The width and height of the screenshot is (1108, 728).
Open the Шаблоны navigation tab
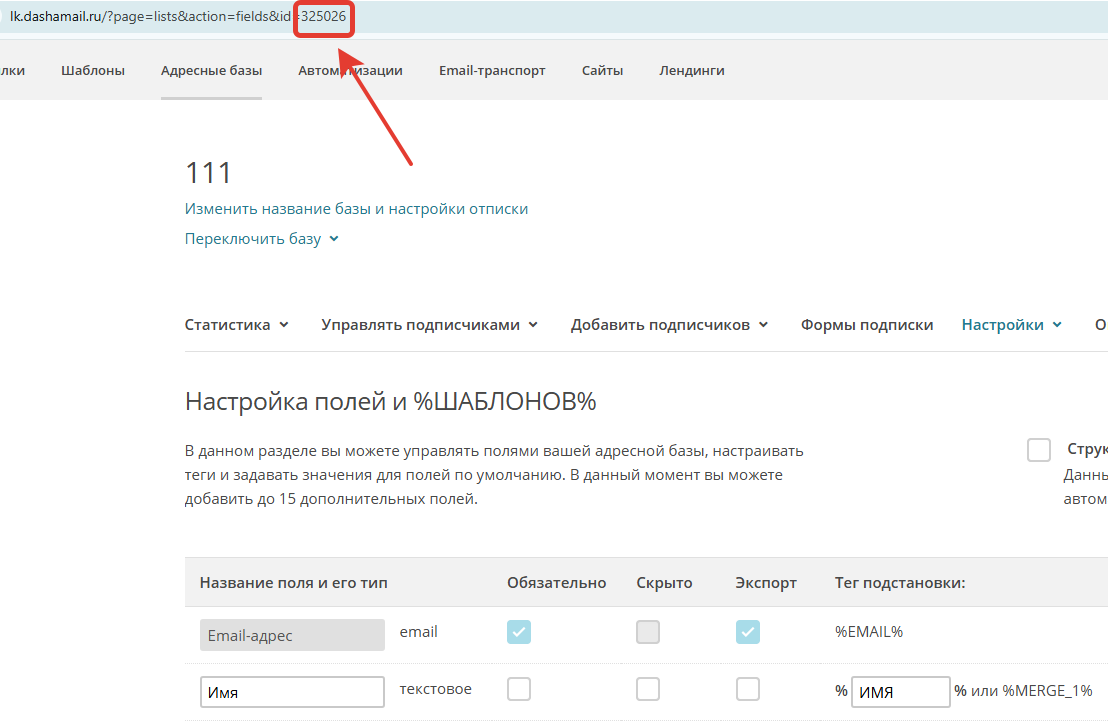tap(92, 71)
